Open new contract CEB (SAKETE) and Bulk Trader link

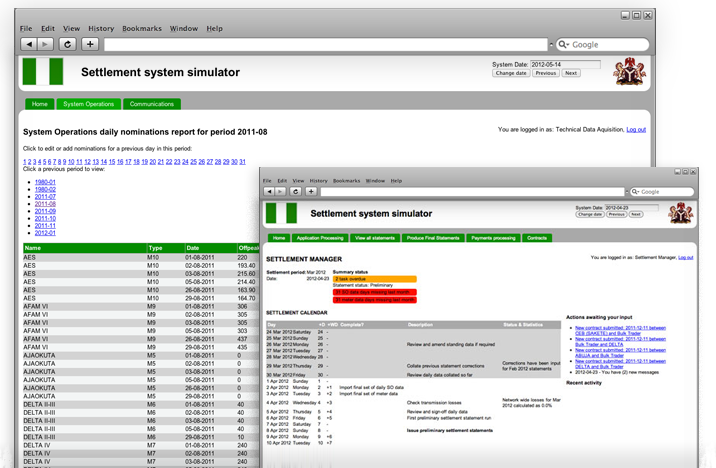point(620,331)
